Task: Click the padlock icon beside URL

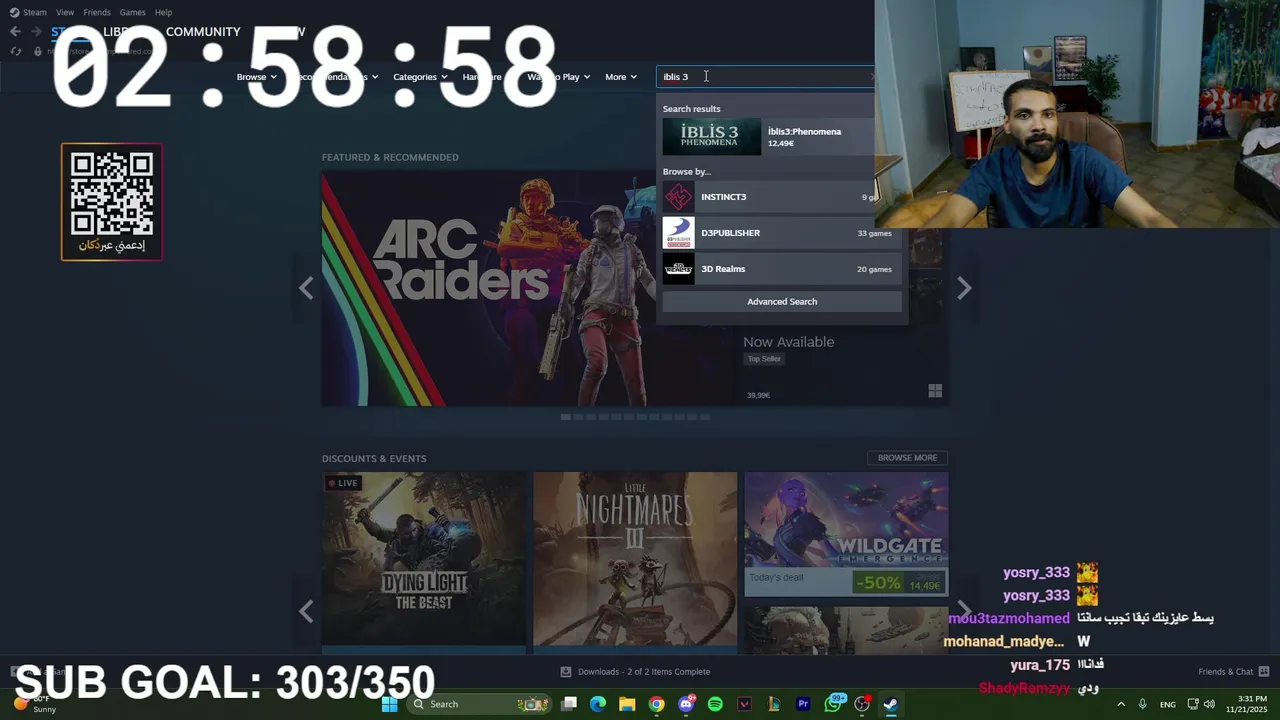Action: (38, 51)
